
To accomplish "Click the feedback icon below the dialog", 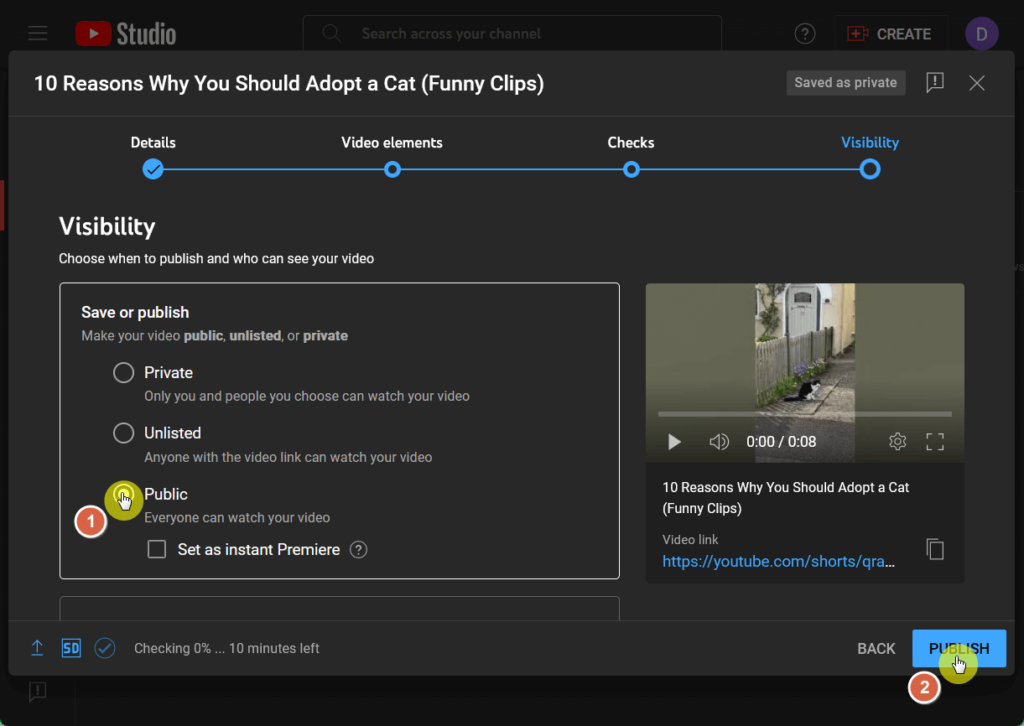I will pos(37,691).
